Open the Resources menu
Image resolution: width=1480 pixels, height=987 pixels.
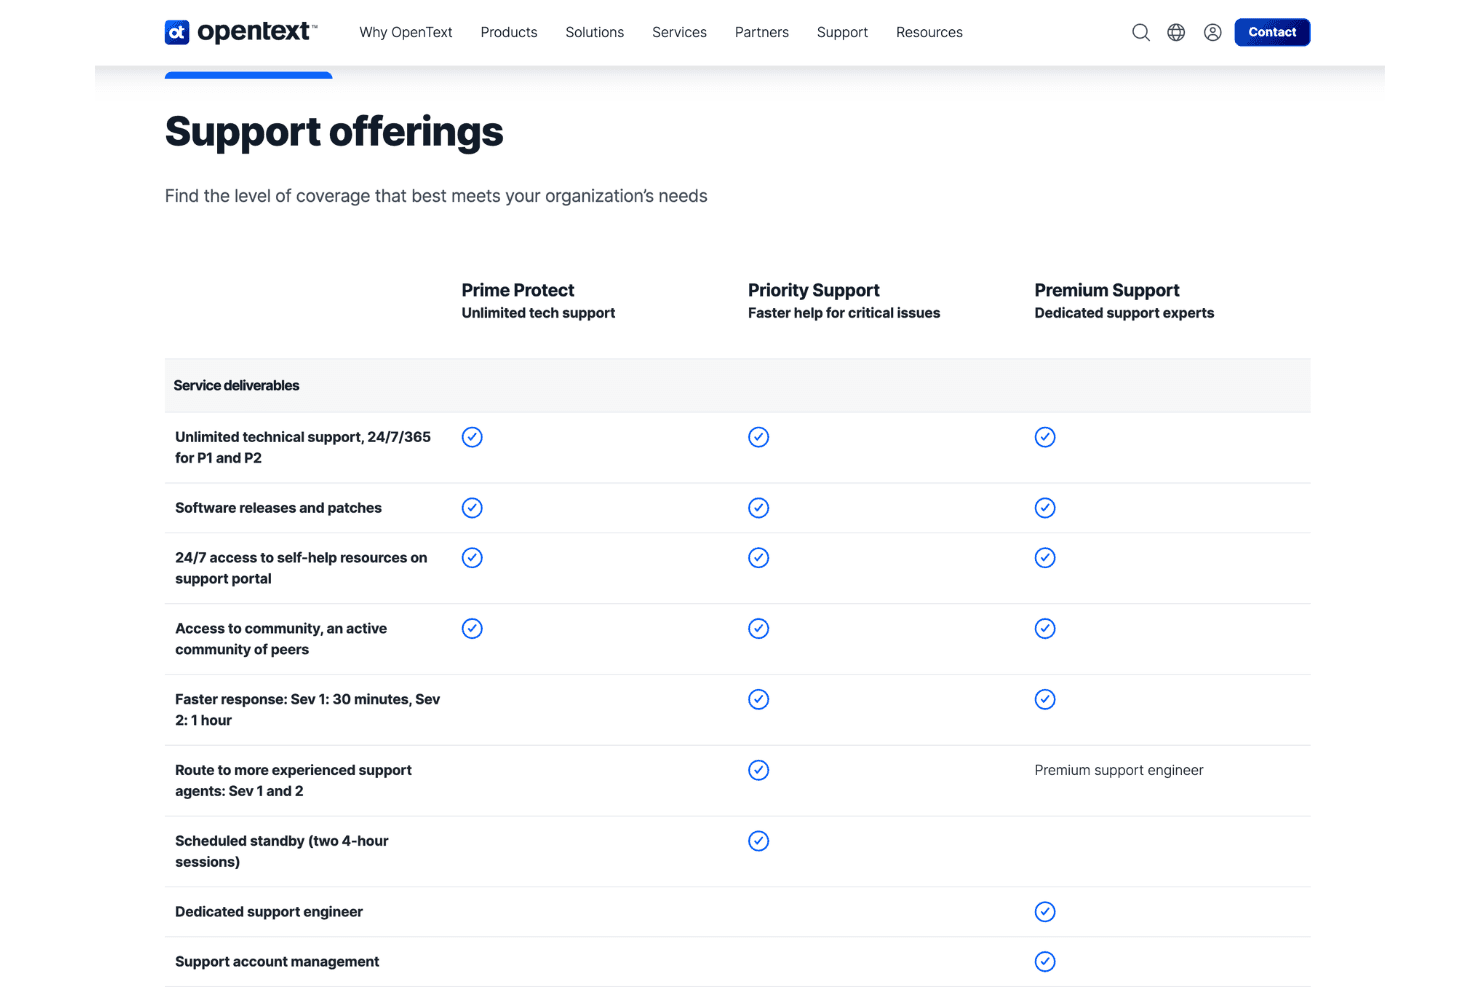tap(930, 32)
